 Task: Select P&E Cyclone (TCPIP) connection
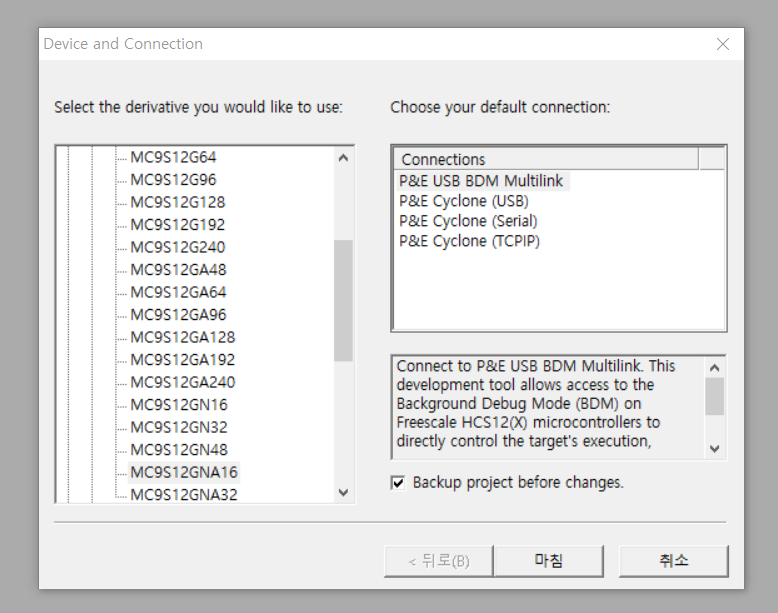469,241
